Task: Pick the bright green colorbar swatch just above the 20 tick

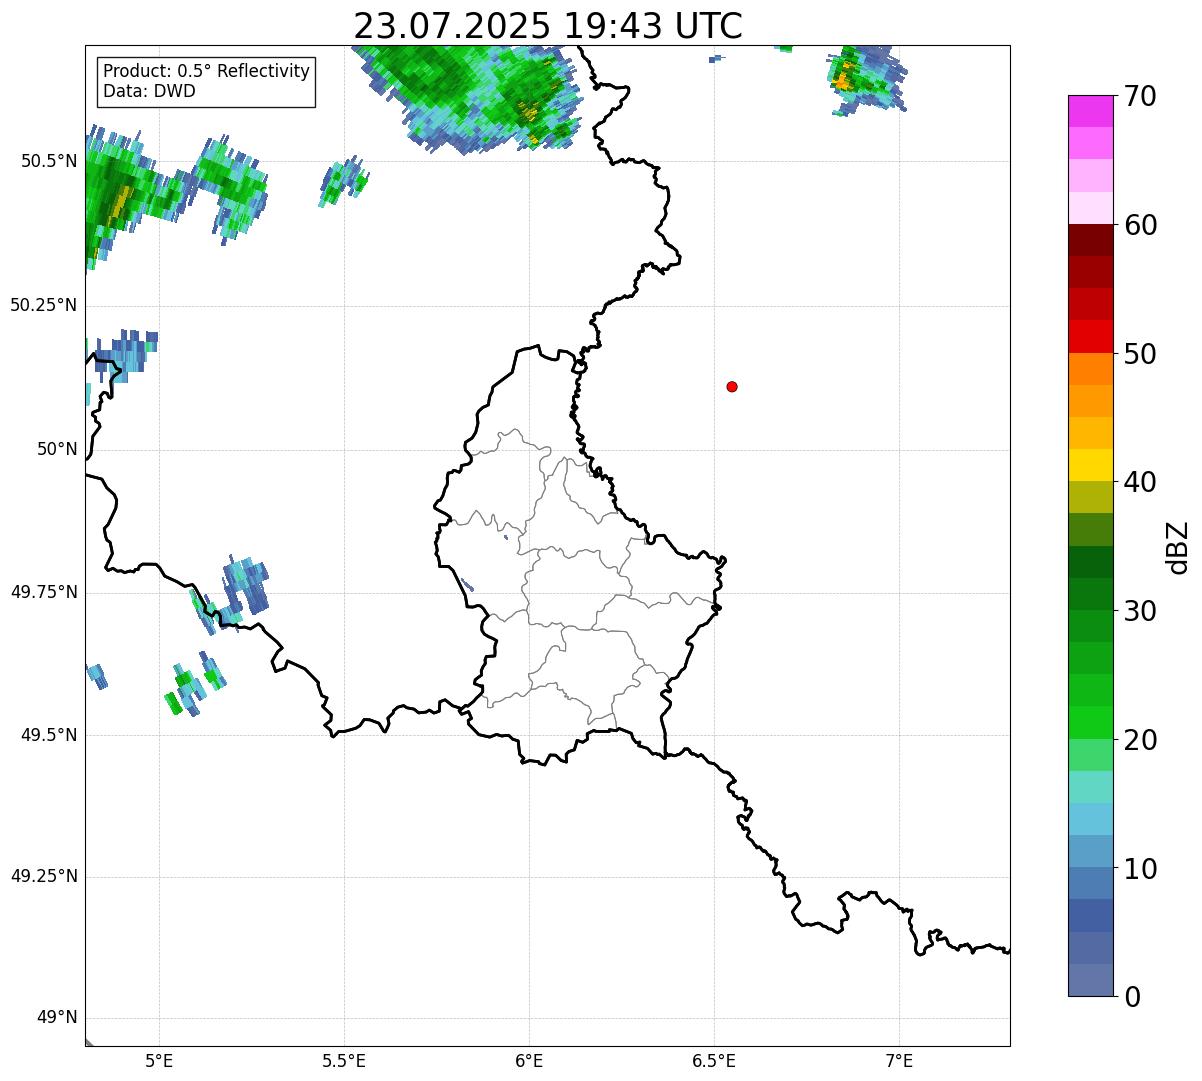Action: click(x=1090, y=723)
